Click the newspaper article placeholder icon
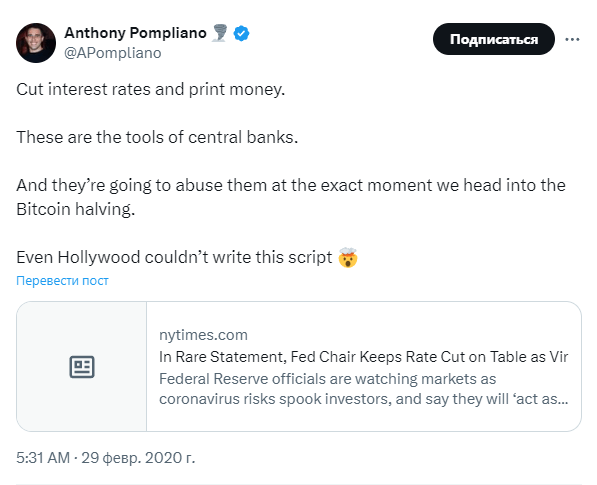597x485 pixels. tap(81, 367)
